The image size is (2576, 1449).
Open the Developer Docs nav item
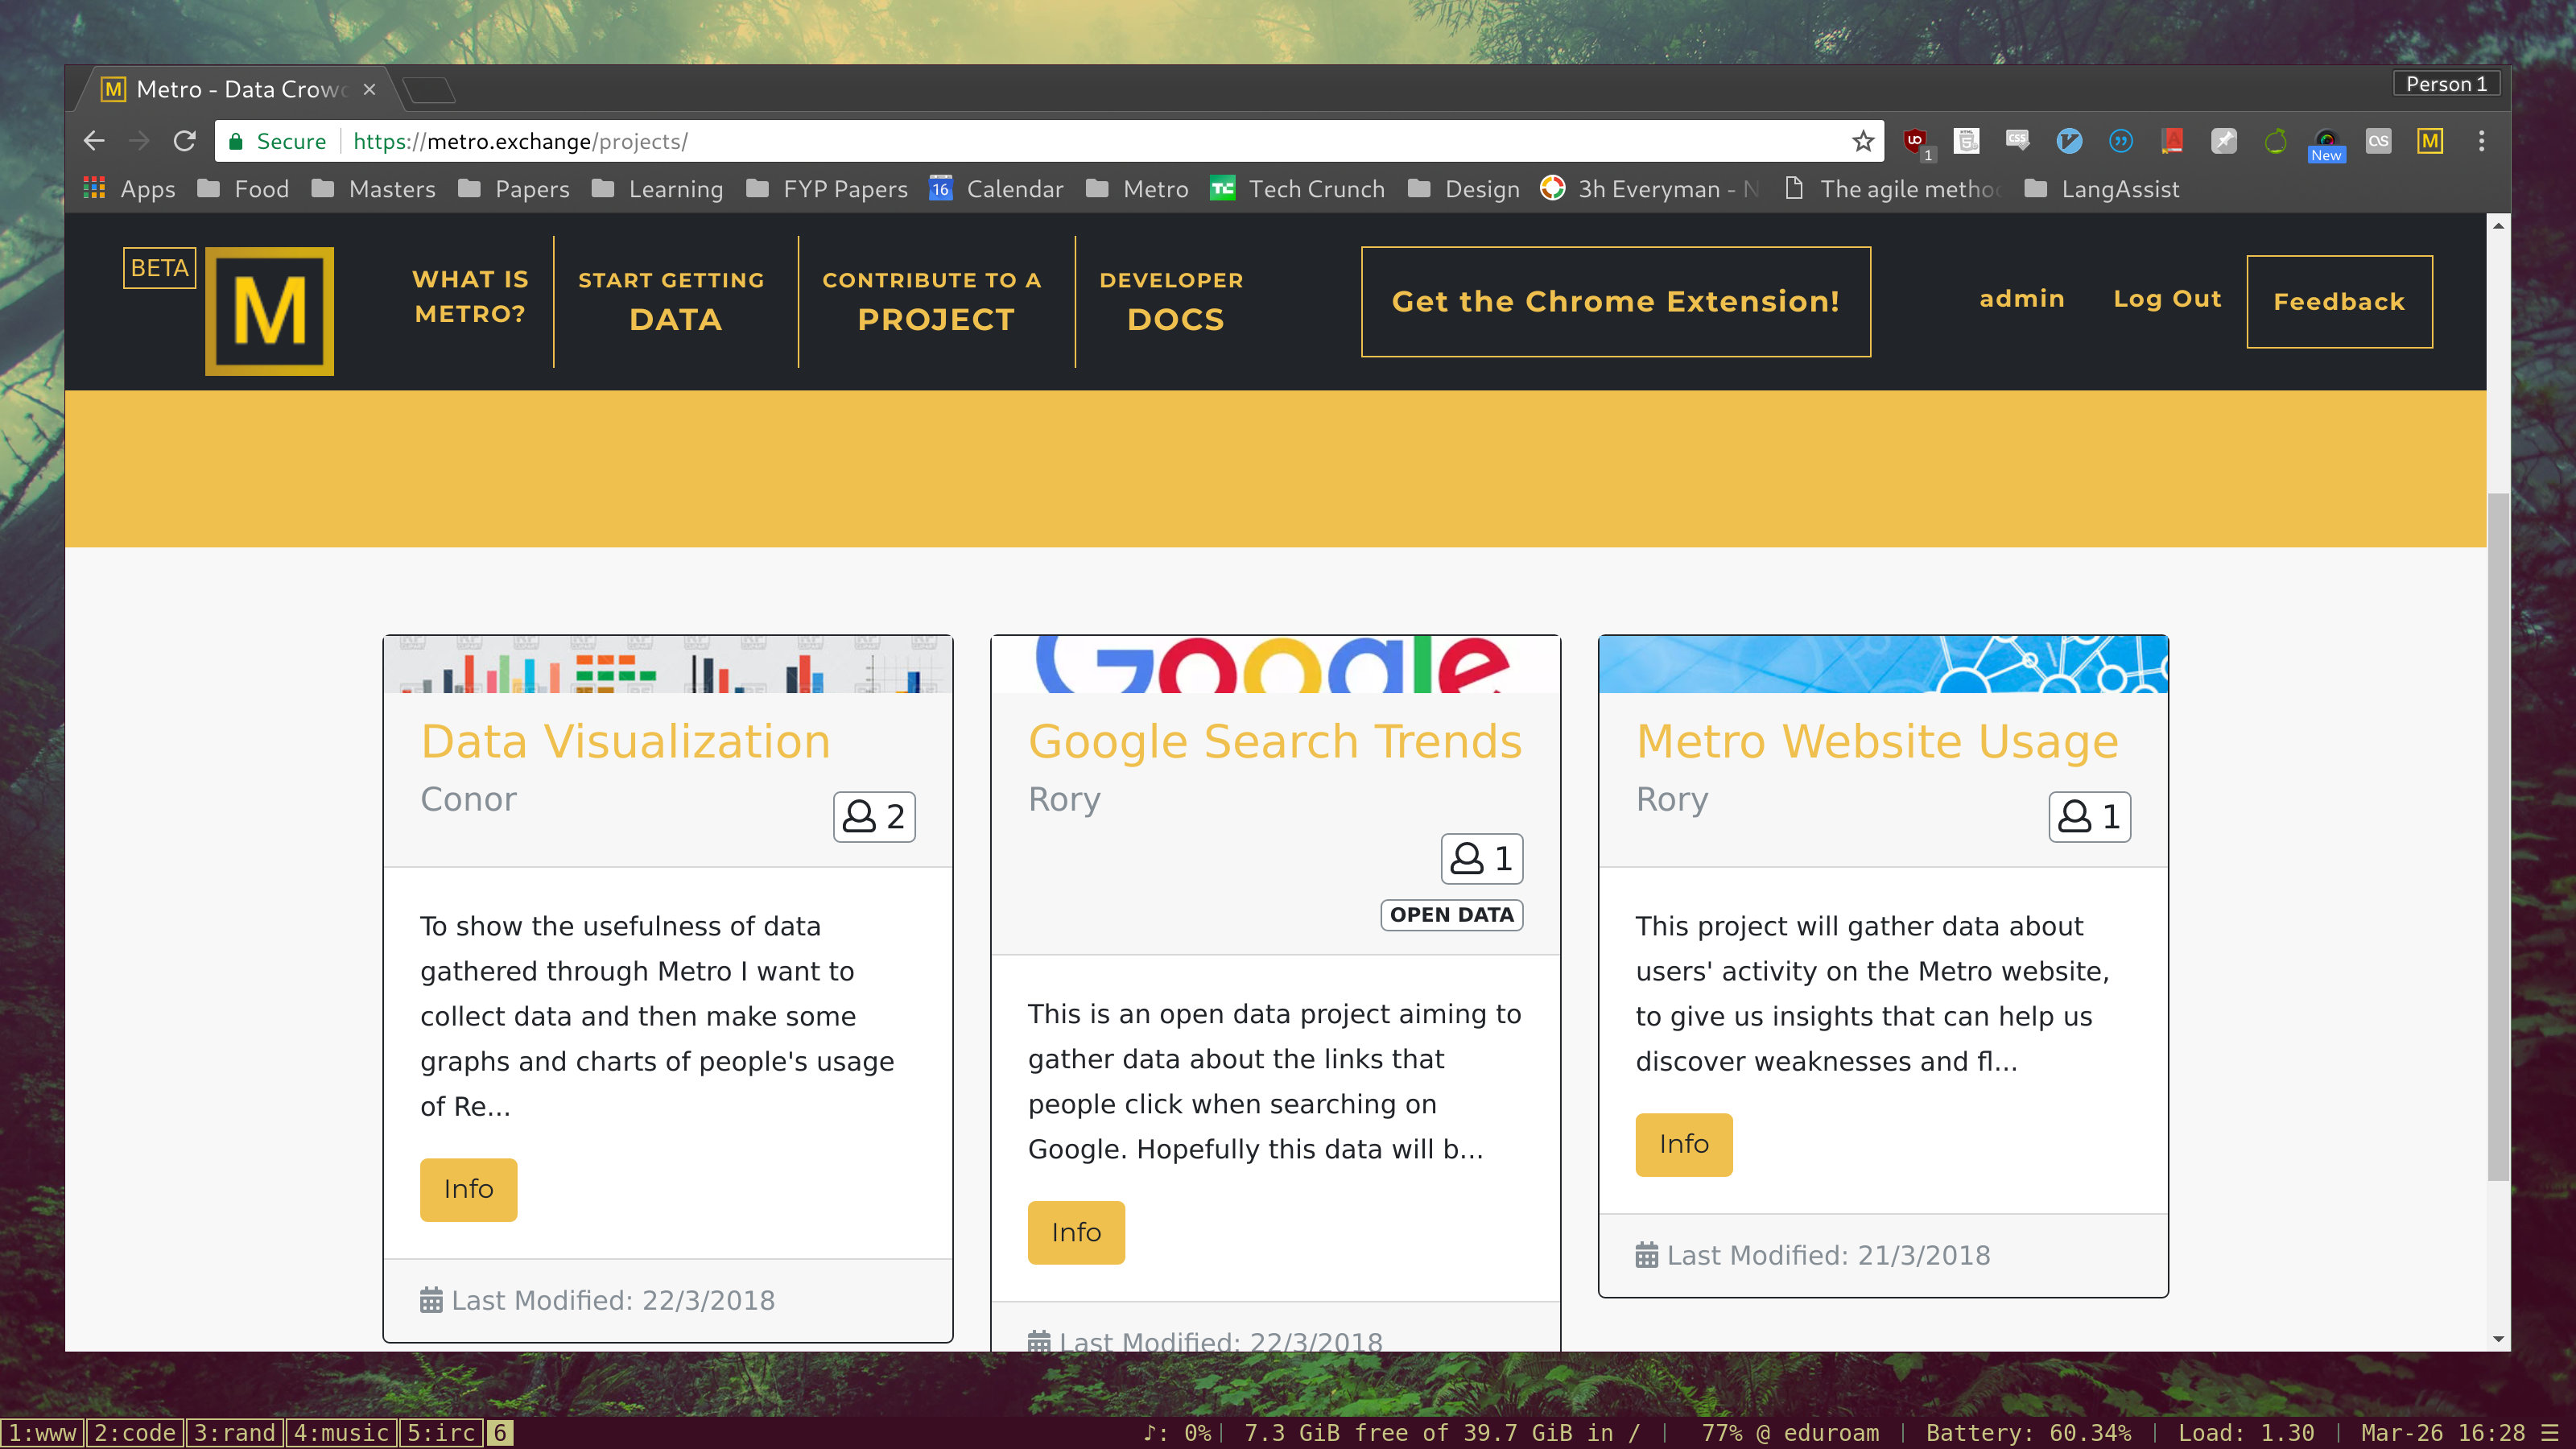pos(1172,301)
